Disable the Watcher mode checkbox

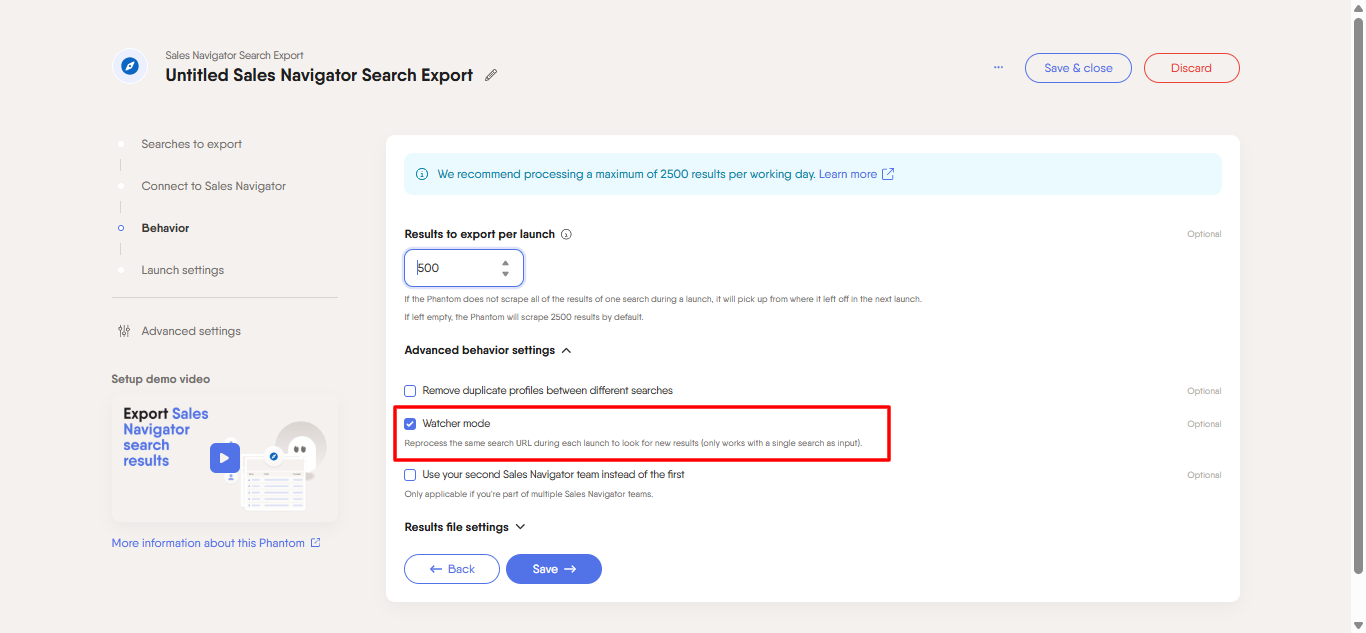pos(409,423)
